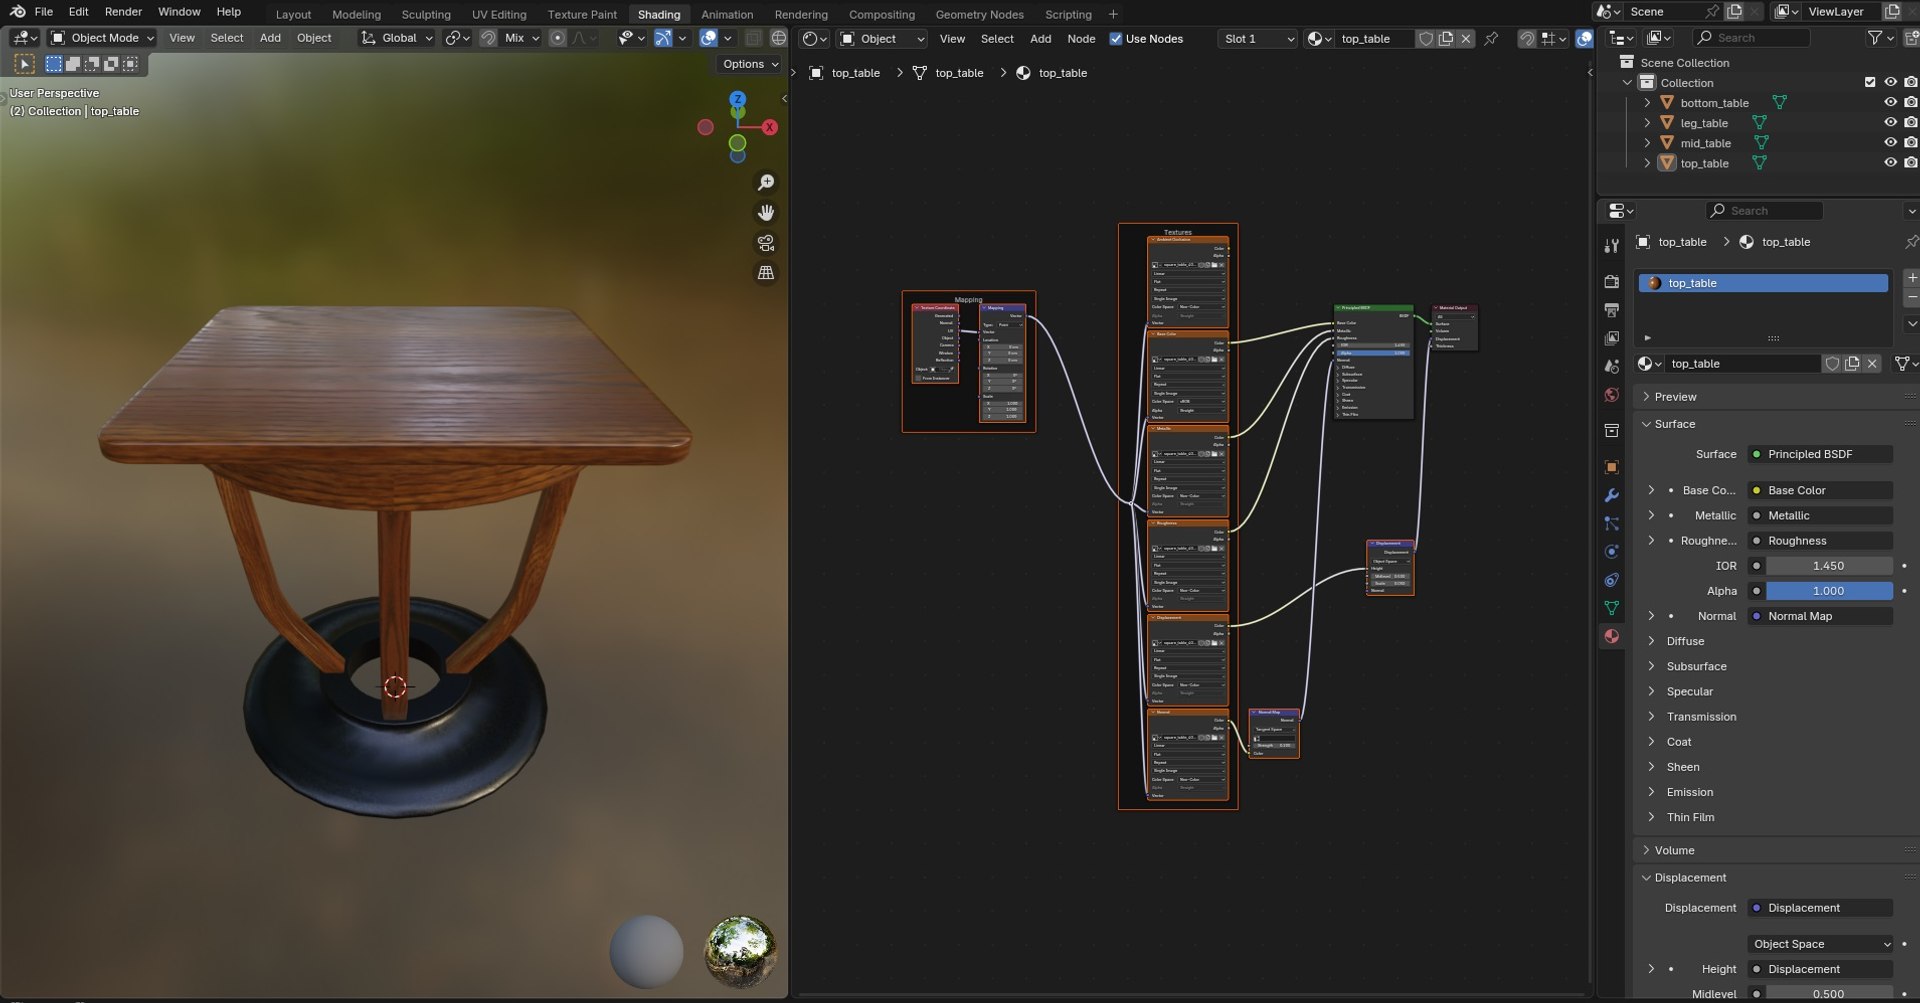This screenshot has width=1920, height=1003.
Task: Toggle Use Nodes checkbox
Action: point(1116,39)
